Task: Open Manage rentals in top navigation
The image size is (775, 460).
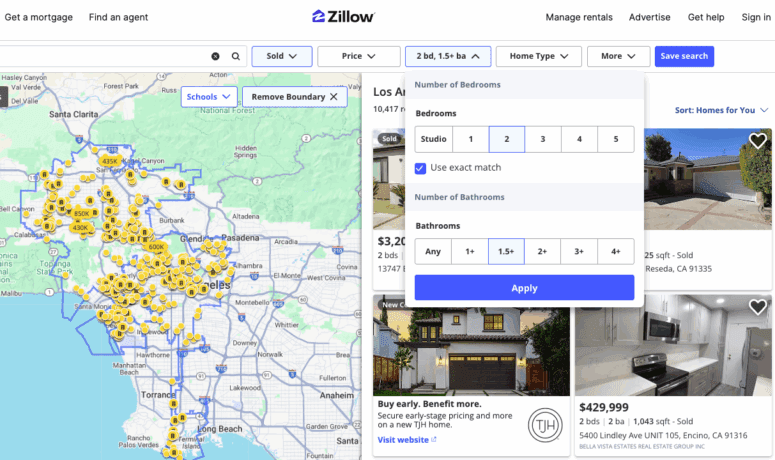Action: 578,17
